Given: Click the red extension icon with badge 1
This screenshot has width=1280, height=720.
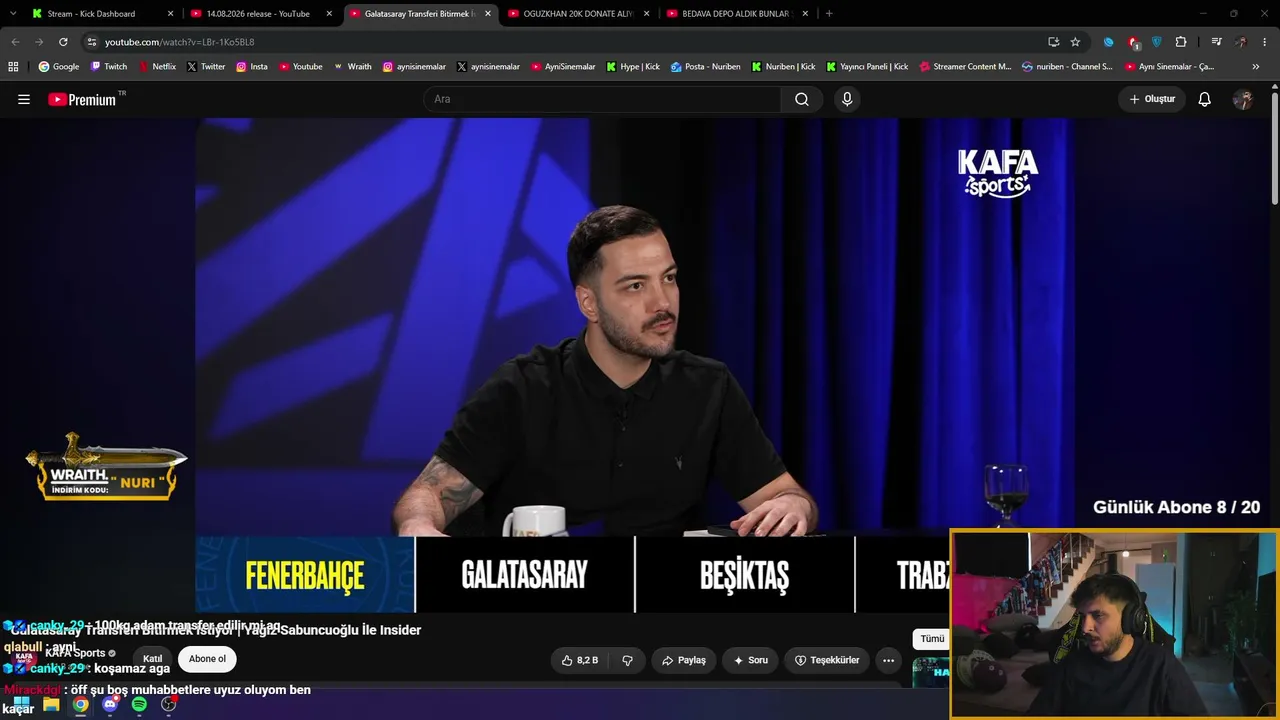Looking at the screenshot, I should (1133, 42).
